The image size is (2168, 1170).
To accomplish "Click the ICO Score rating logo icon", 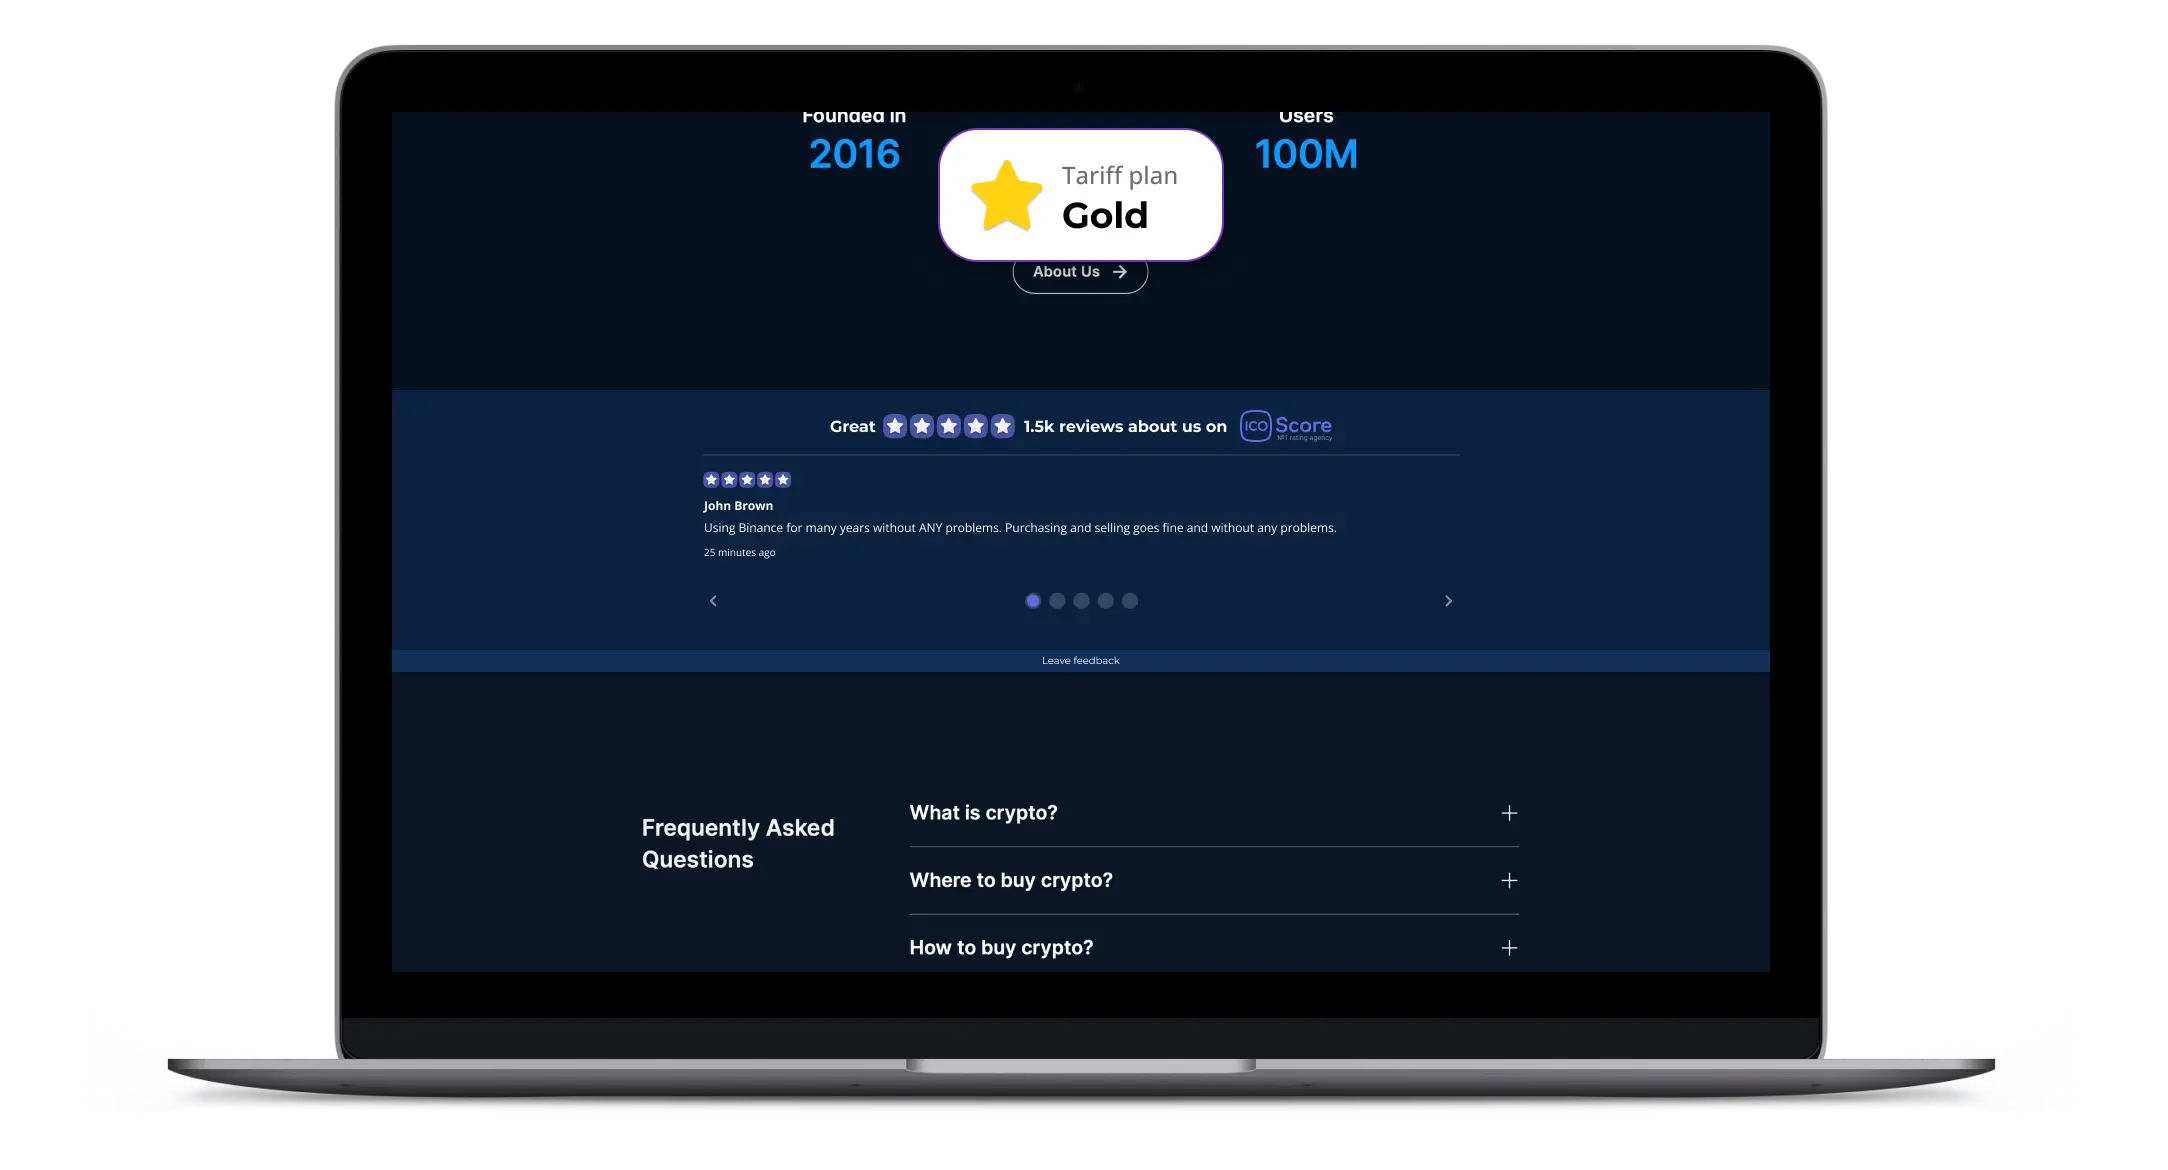I will (x=1252, y=425).
